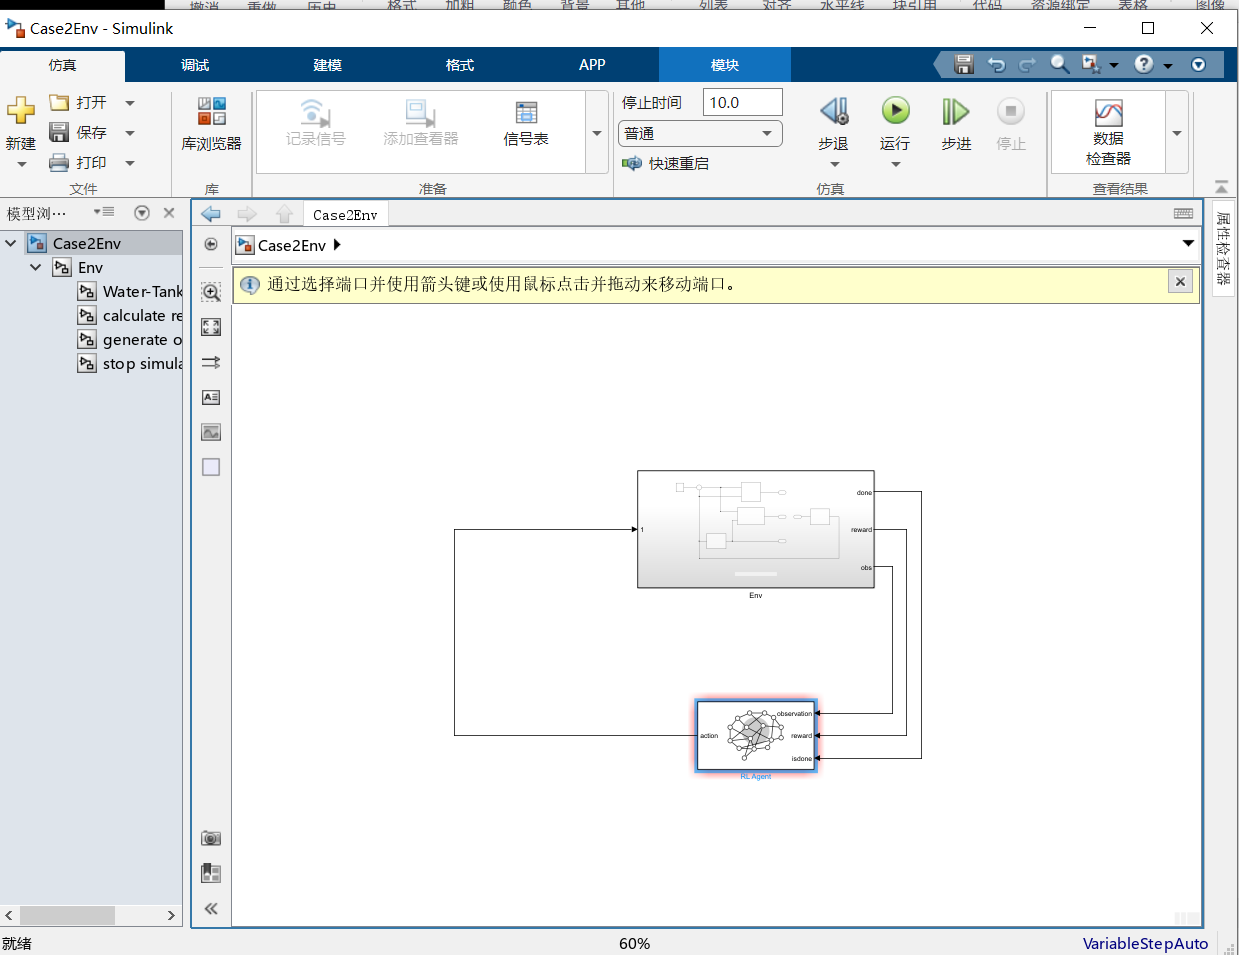This screenshot has width=1239, height=955.
Task: Open the Data Inspector (数据检查器)
Action: coord(1108,131)
